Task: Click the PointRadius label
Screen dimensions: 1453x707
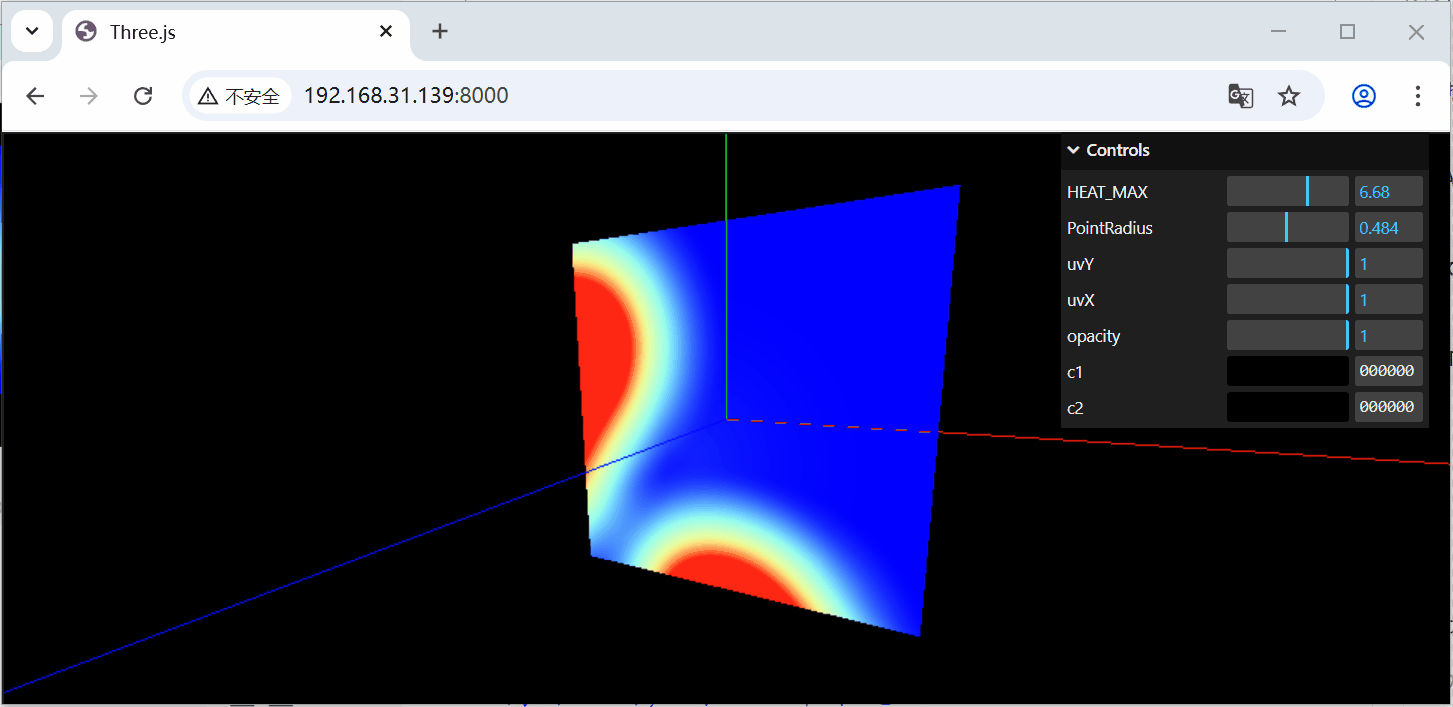Action: pyautogui.click(x=1110, y=228)
